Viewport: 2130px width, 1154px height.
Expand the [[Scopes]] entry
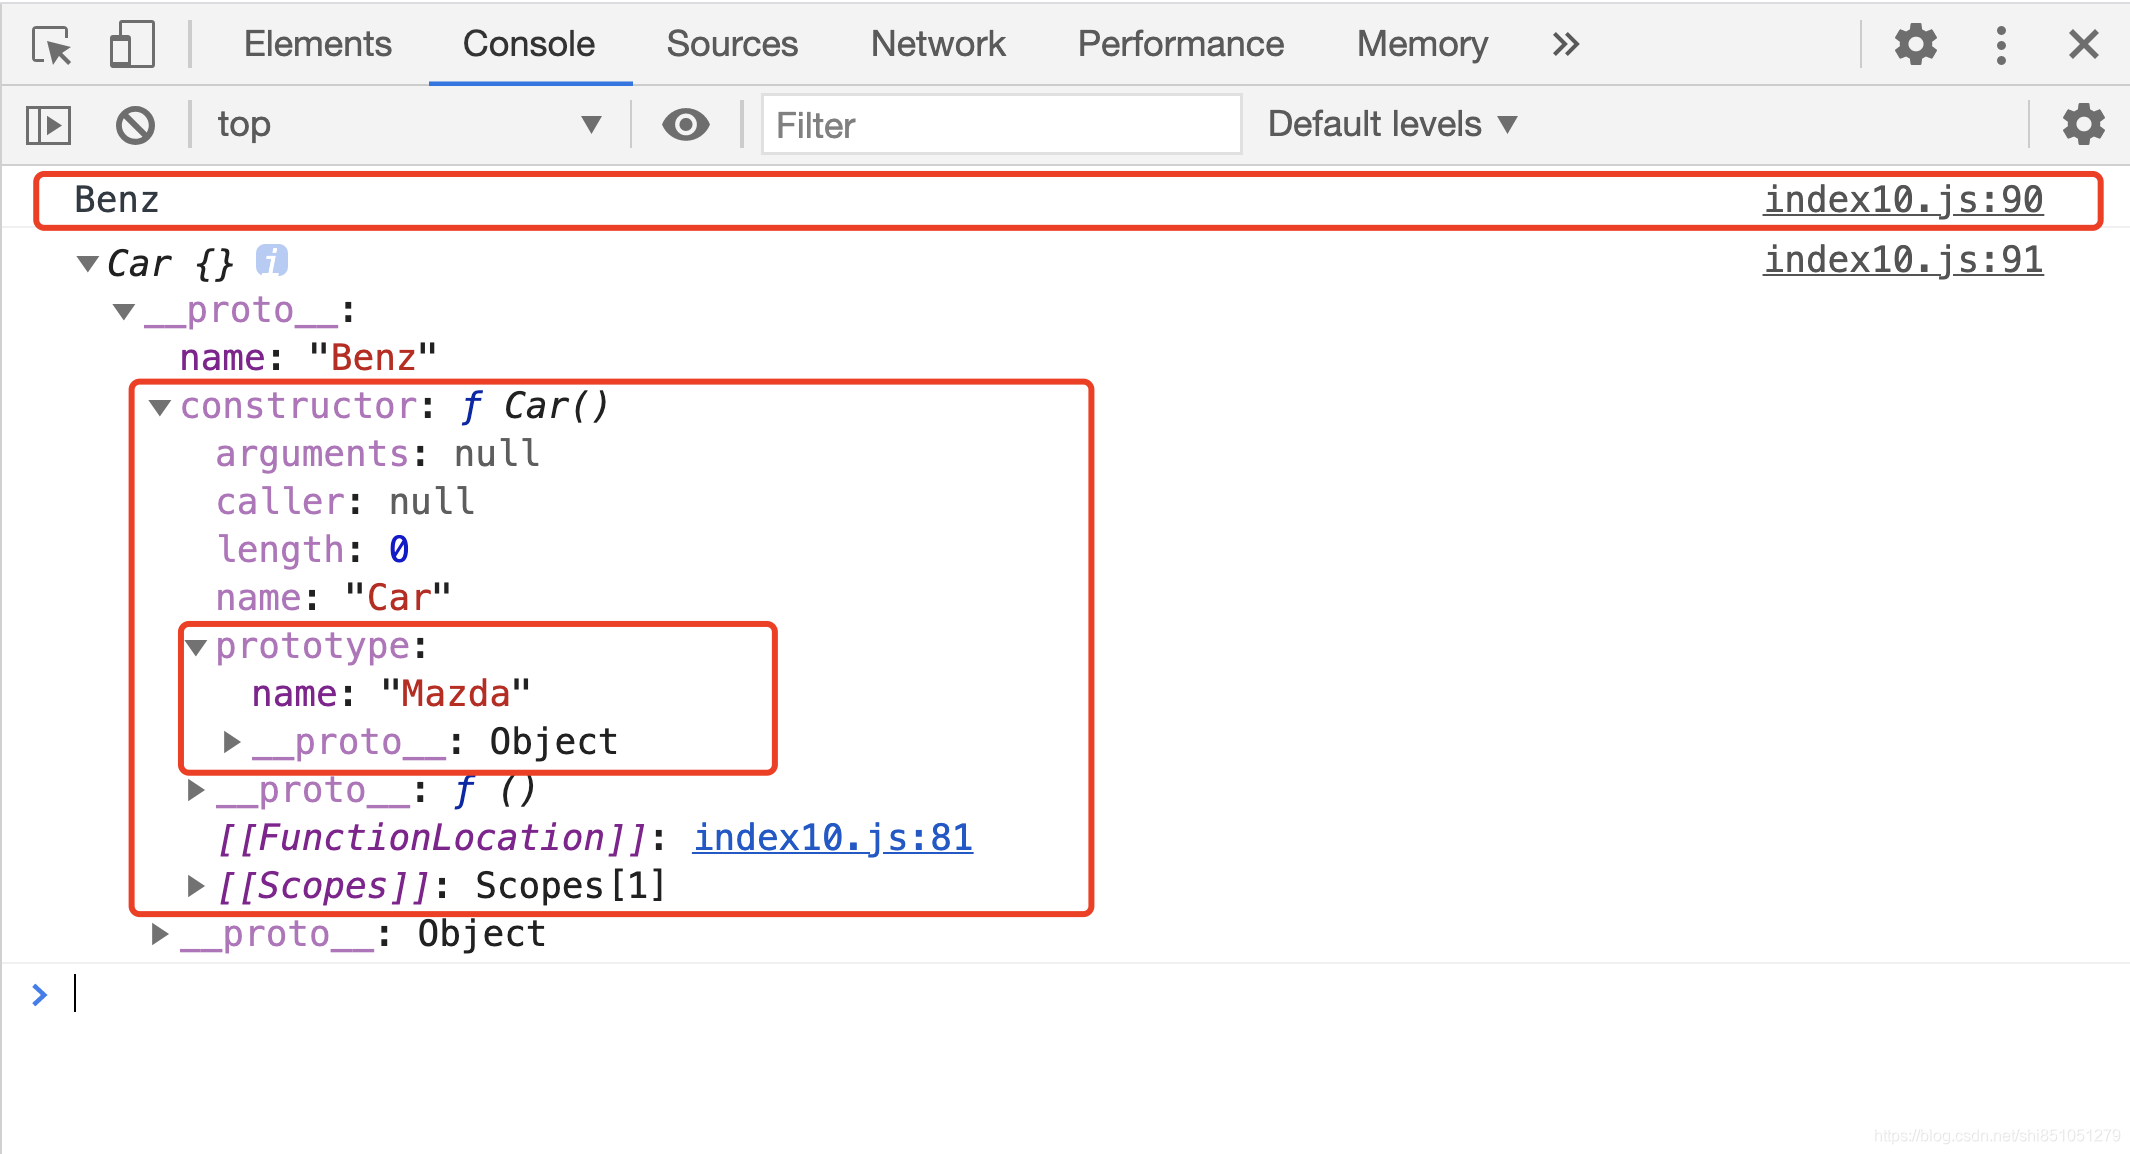pyautogui.click(x=196, y=886)
